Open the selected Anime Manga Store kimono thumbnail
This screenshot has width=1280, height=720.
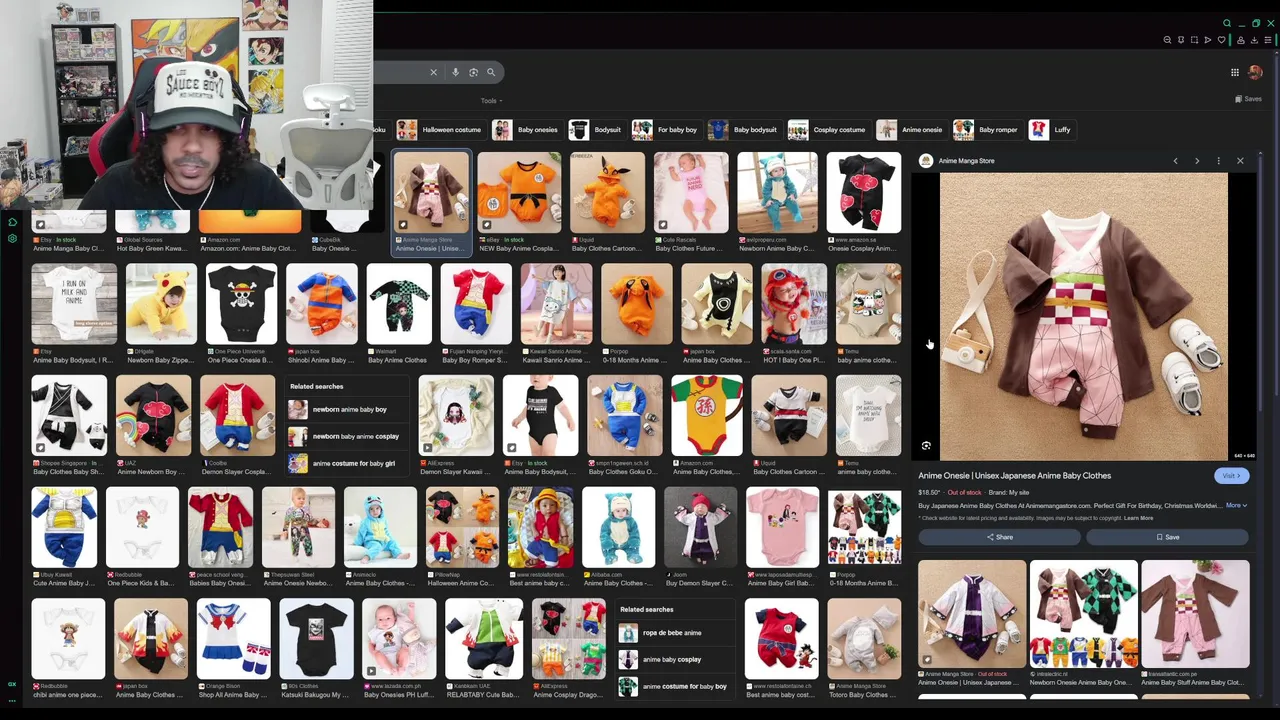coord(431,193)
